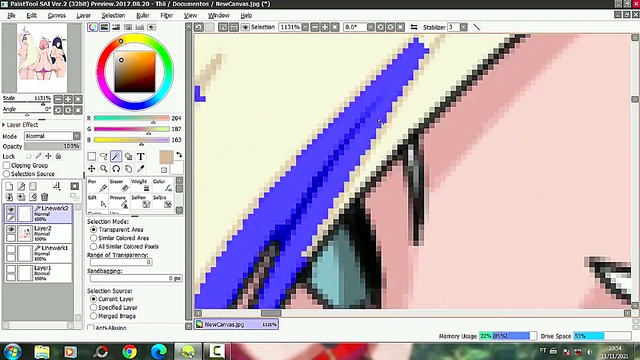The image size is (640, 360).
Task: Expand the Layer Effect section
Action: point(4,125)
